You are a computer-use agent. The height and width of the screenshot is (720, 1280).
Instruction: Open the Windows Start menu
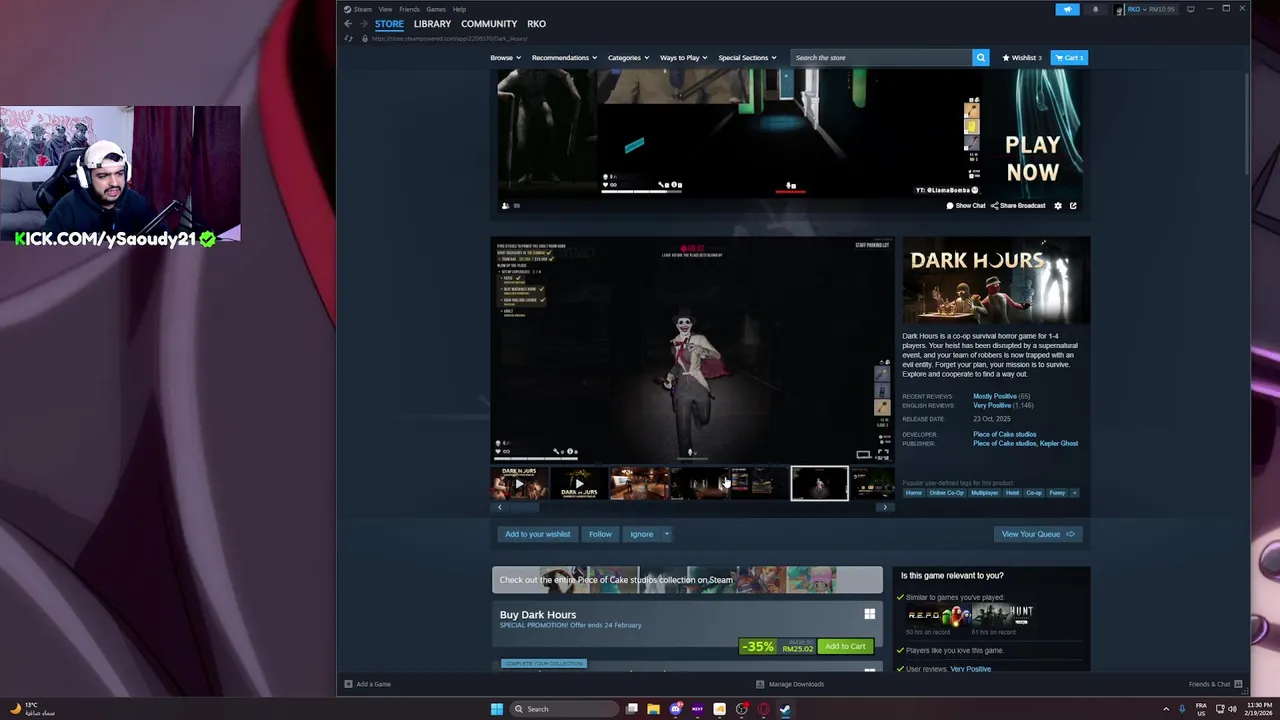pyautogui.click(x=497, y=709)
